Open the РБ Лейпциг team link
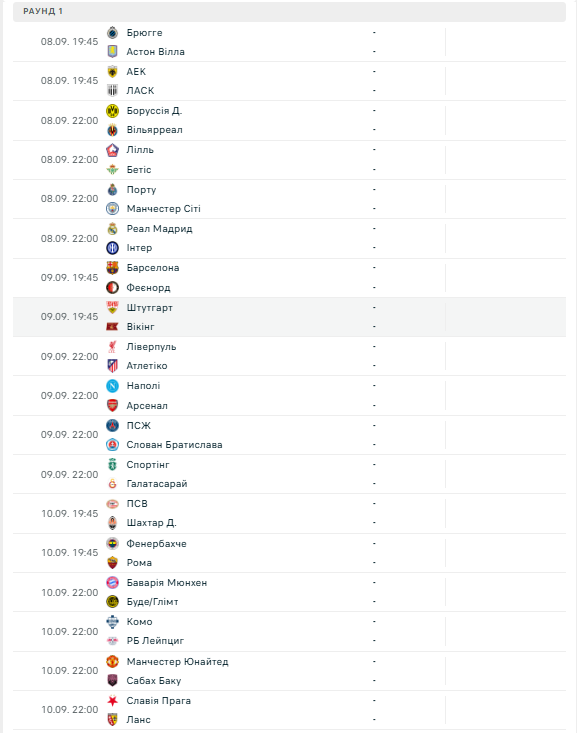Image resolution: width=577 pixels, height=733 pixels. coord(155,641)
